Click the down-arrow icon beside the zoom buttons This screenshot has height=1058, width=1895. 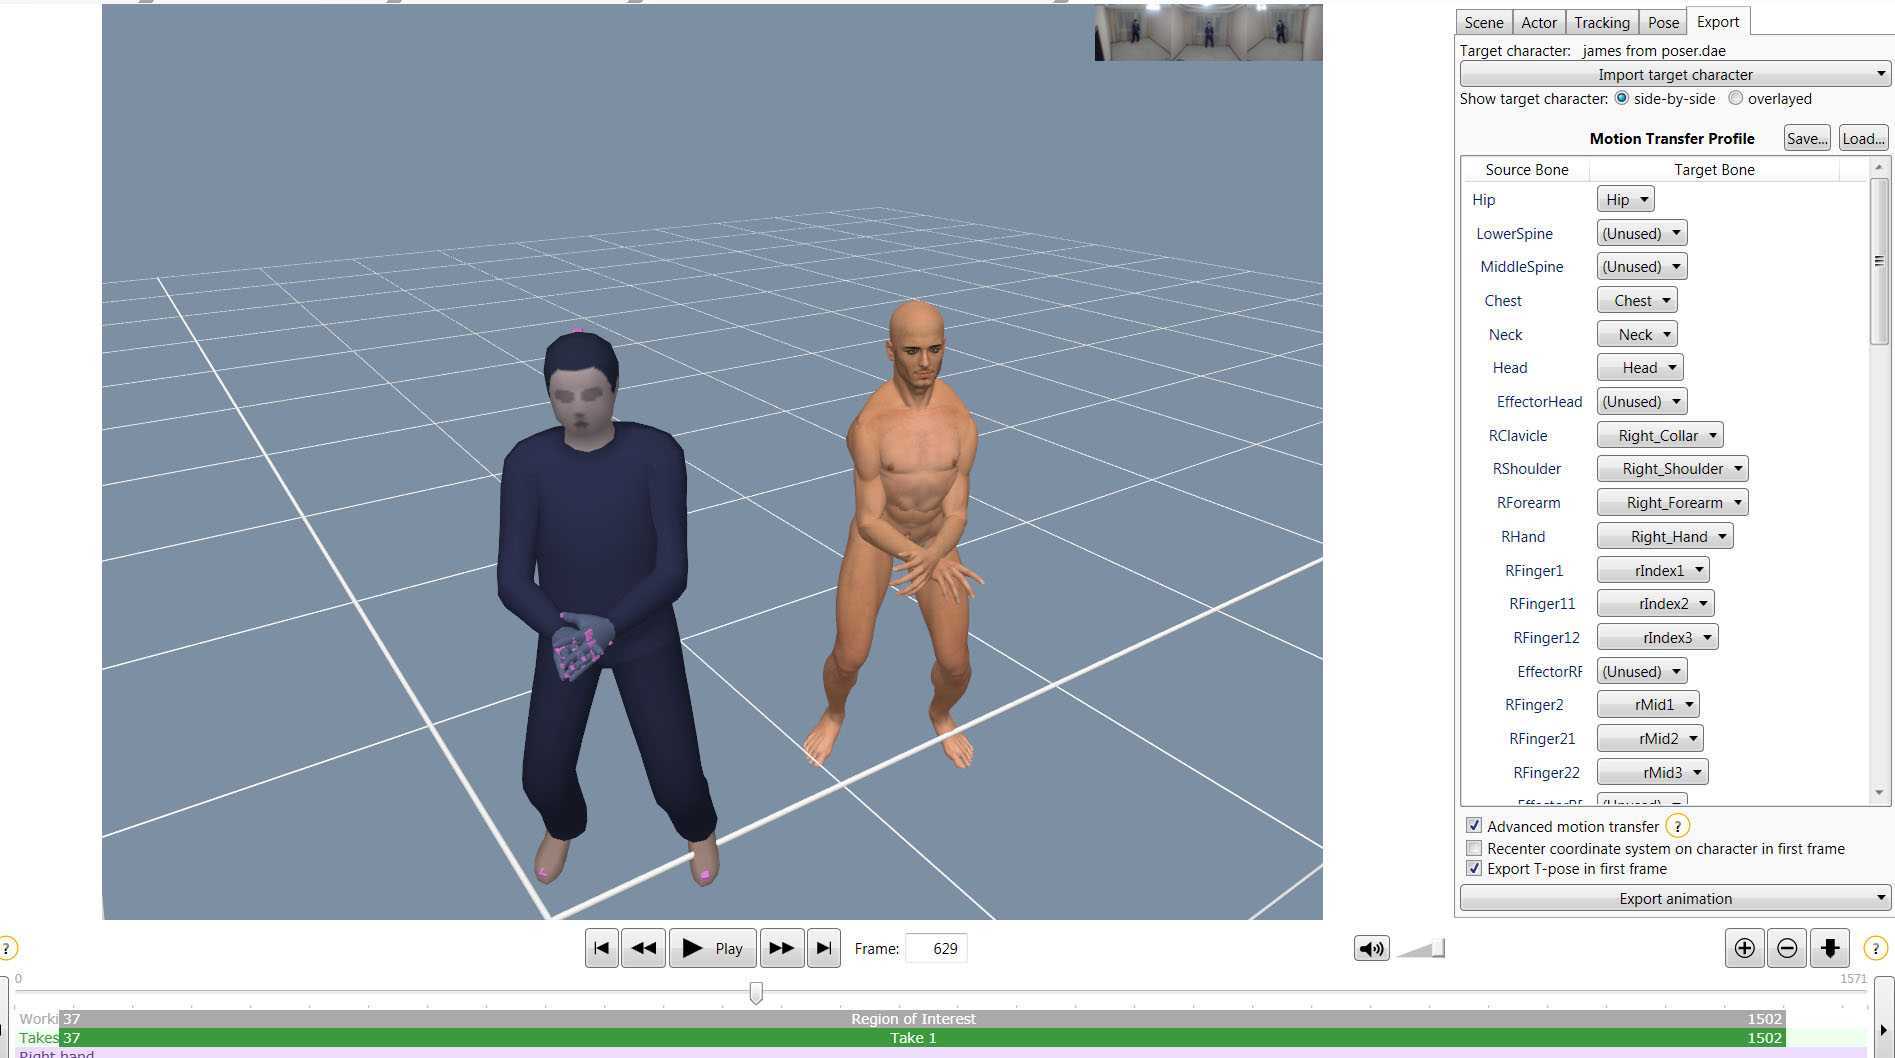1830,948
